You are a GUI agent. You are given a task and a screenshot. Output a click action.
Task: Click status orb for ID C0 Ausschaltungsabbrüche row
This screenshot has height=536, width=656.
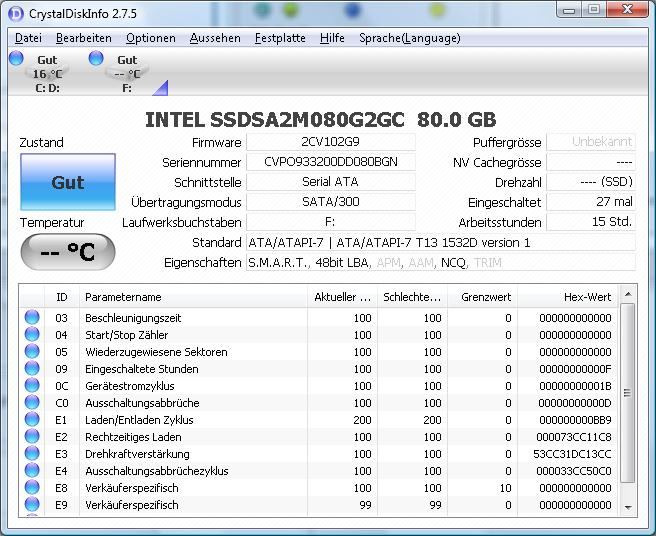[x=32, y=402]
